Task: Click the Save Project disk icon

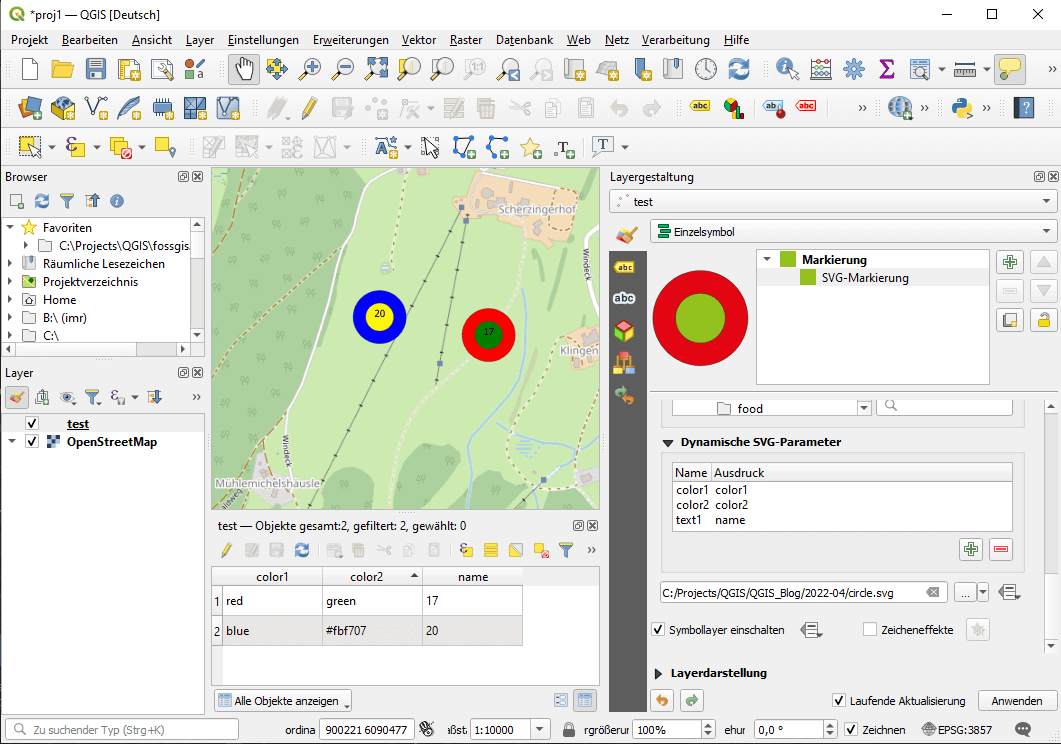Action: pos(96,69)
